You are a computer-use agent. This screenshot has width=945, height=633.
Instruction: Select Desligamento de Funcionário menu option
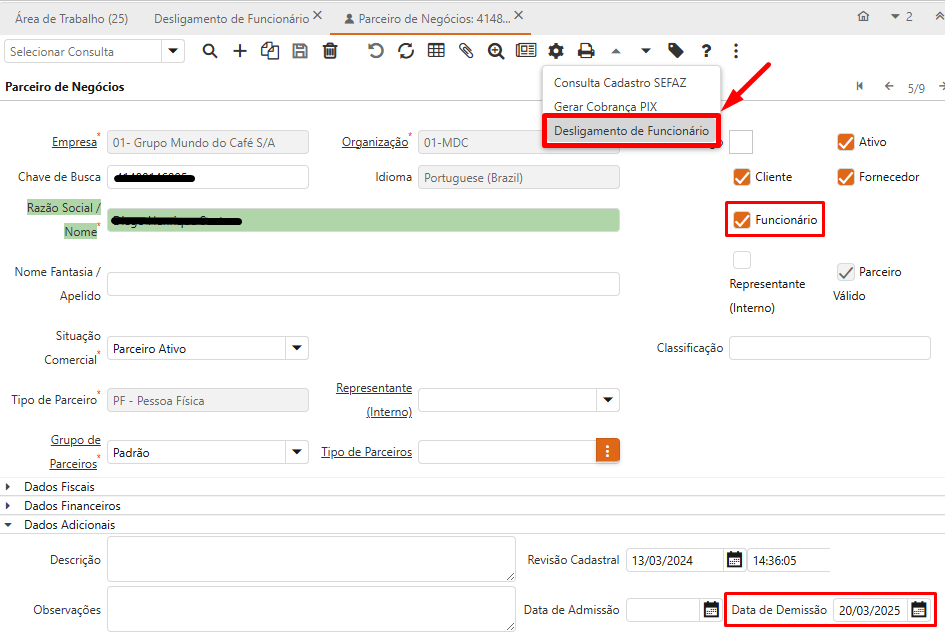tap(631, 131)
